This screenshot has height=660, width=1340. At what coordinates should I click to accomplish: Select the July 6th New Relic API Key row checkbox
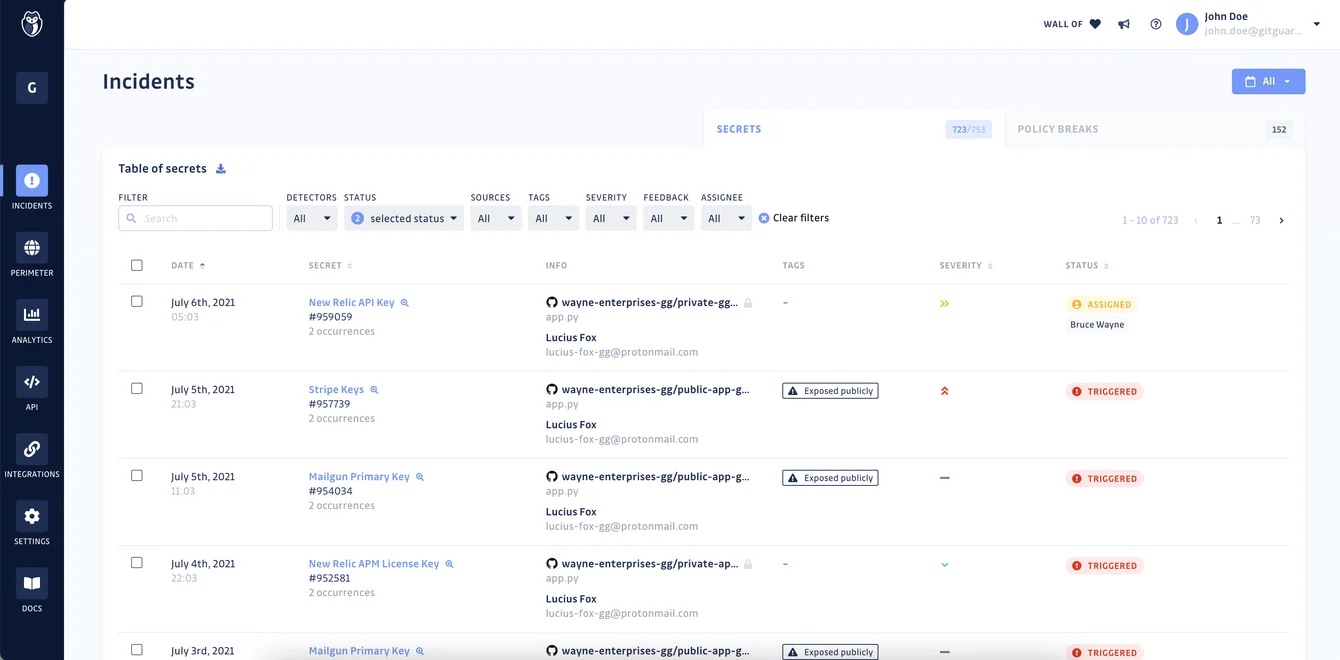pyautogui.click(x=137, y=301)
